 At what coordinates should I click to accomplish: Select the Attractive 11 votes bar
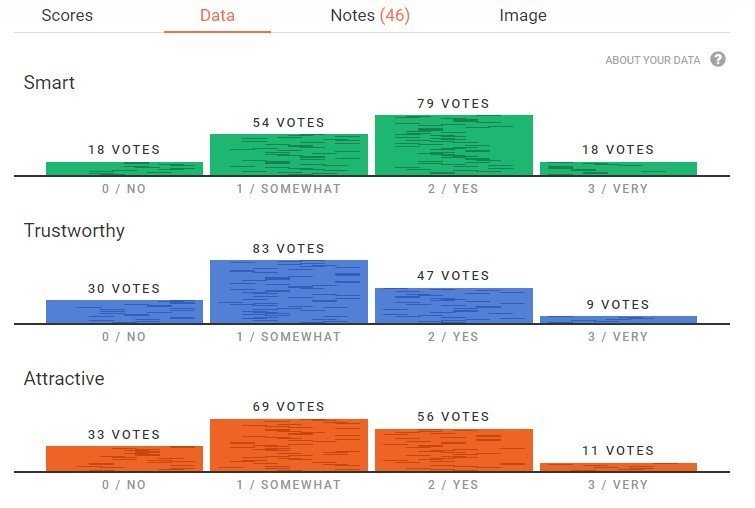point(618,466)
